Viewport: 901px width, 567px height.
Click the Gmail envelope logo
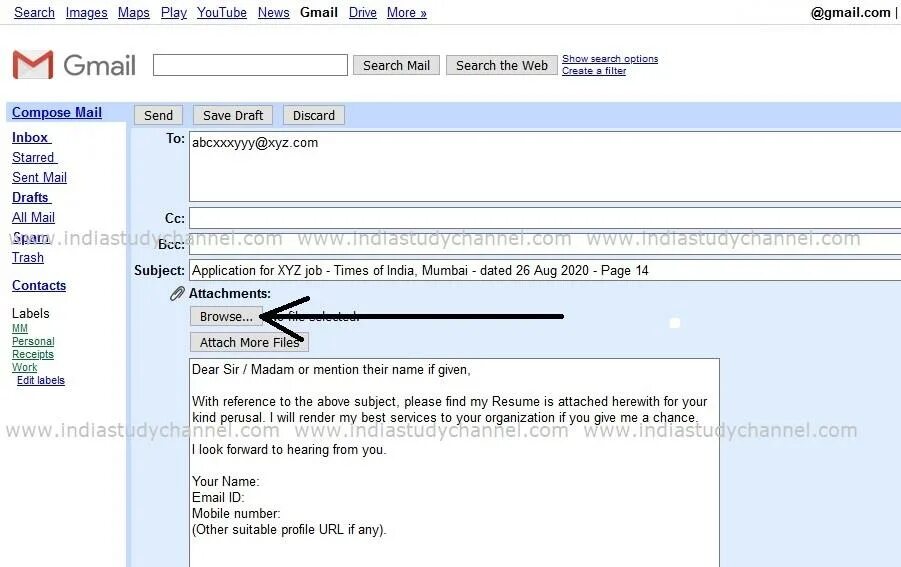(33, 64)
